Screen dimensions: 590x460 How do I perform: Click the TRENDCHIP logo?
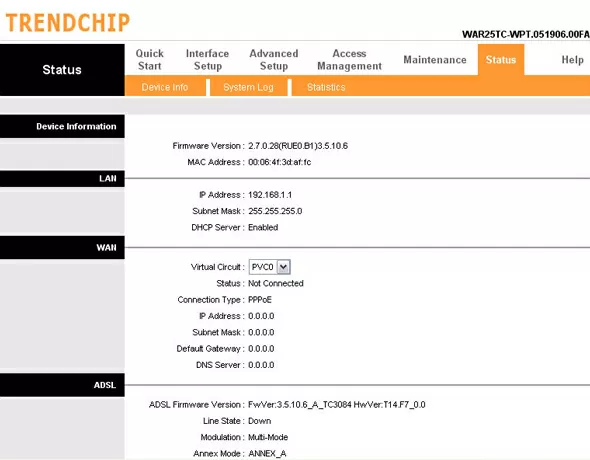(68, 23)
